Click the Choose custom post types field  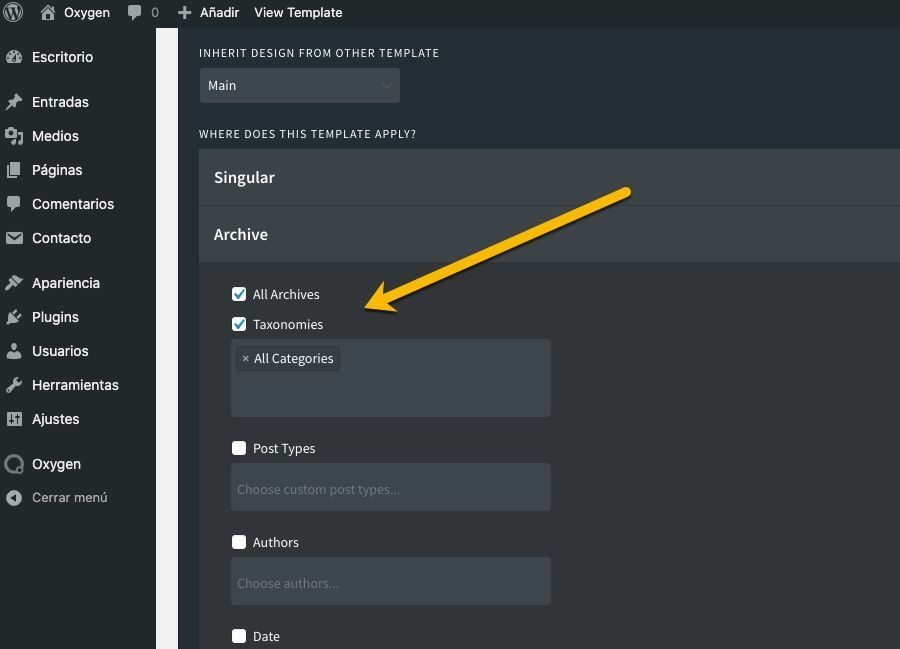(390, 489)
